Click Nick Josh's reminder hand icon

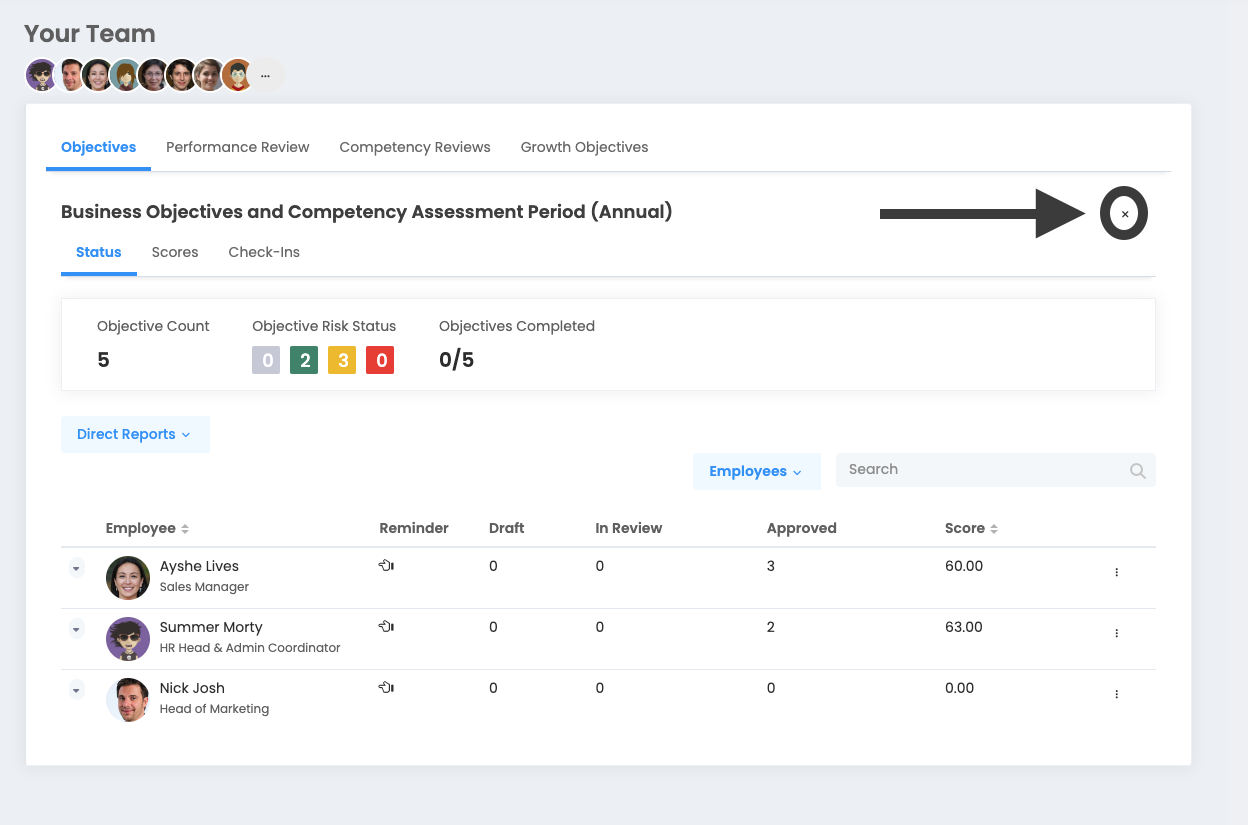(386, 688)
